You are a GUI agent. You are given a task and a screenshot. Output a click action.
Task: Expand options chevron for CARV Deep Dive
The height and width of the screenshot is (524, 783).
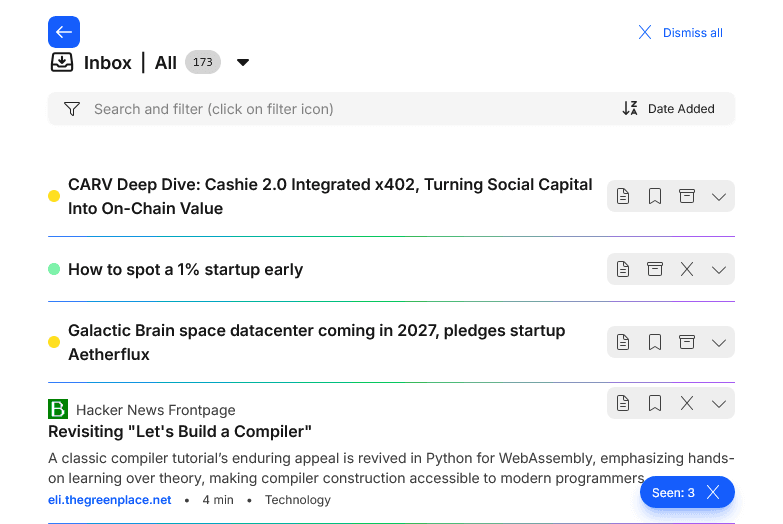point(718,197)
